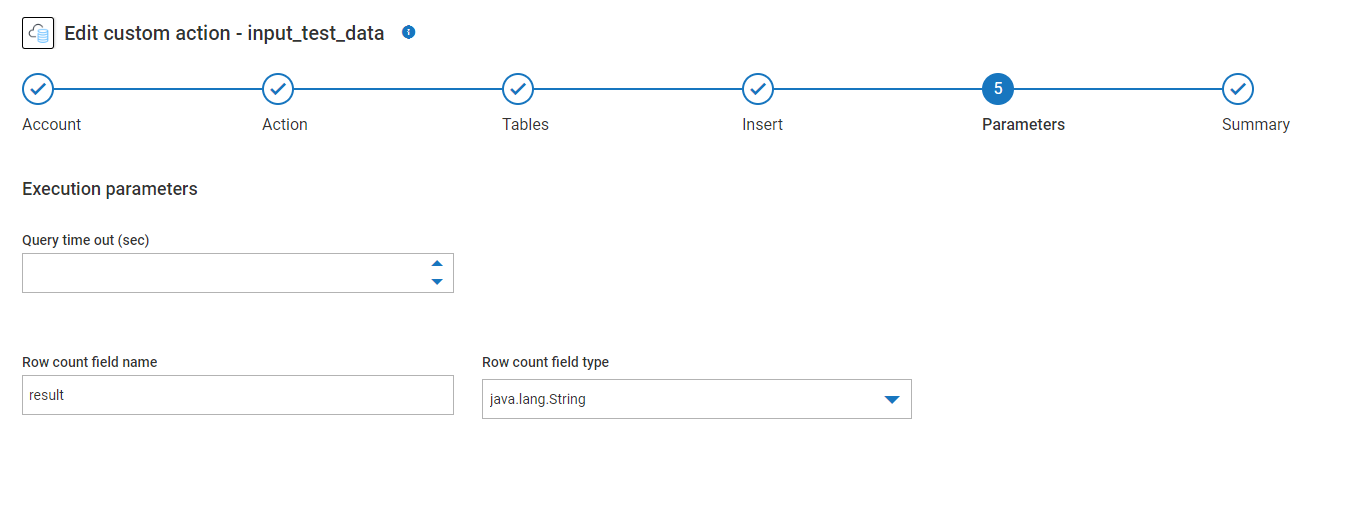
Task: Select the Parameters step label
Action: 1023,125
